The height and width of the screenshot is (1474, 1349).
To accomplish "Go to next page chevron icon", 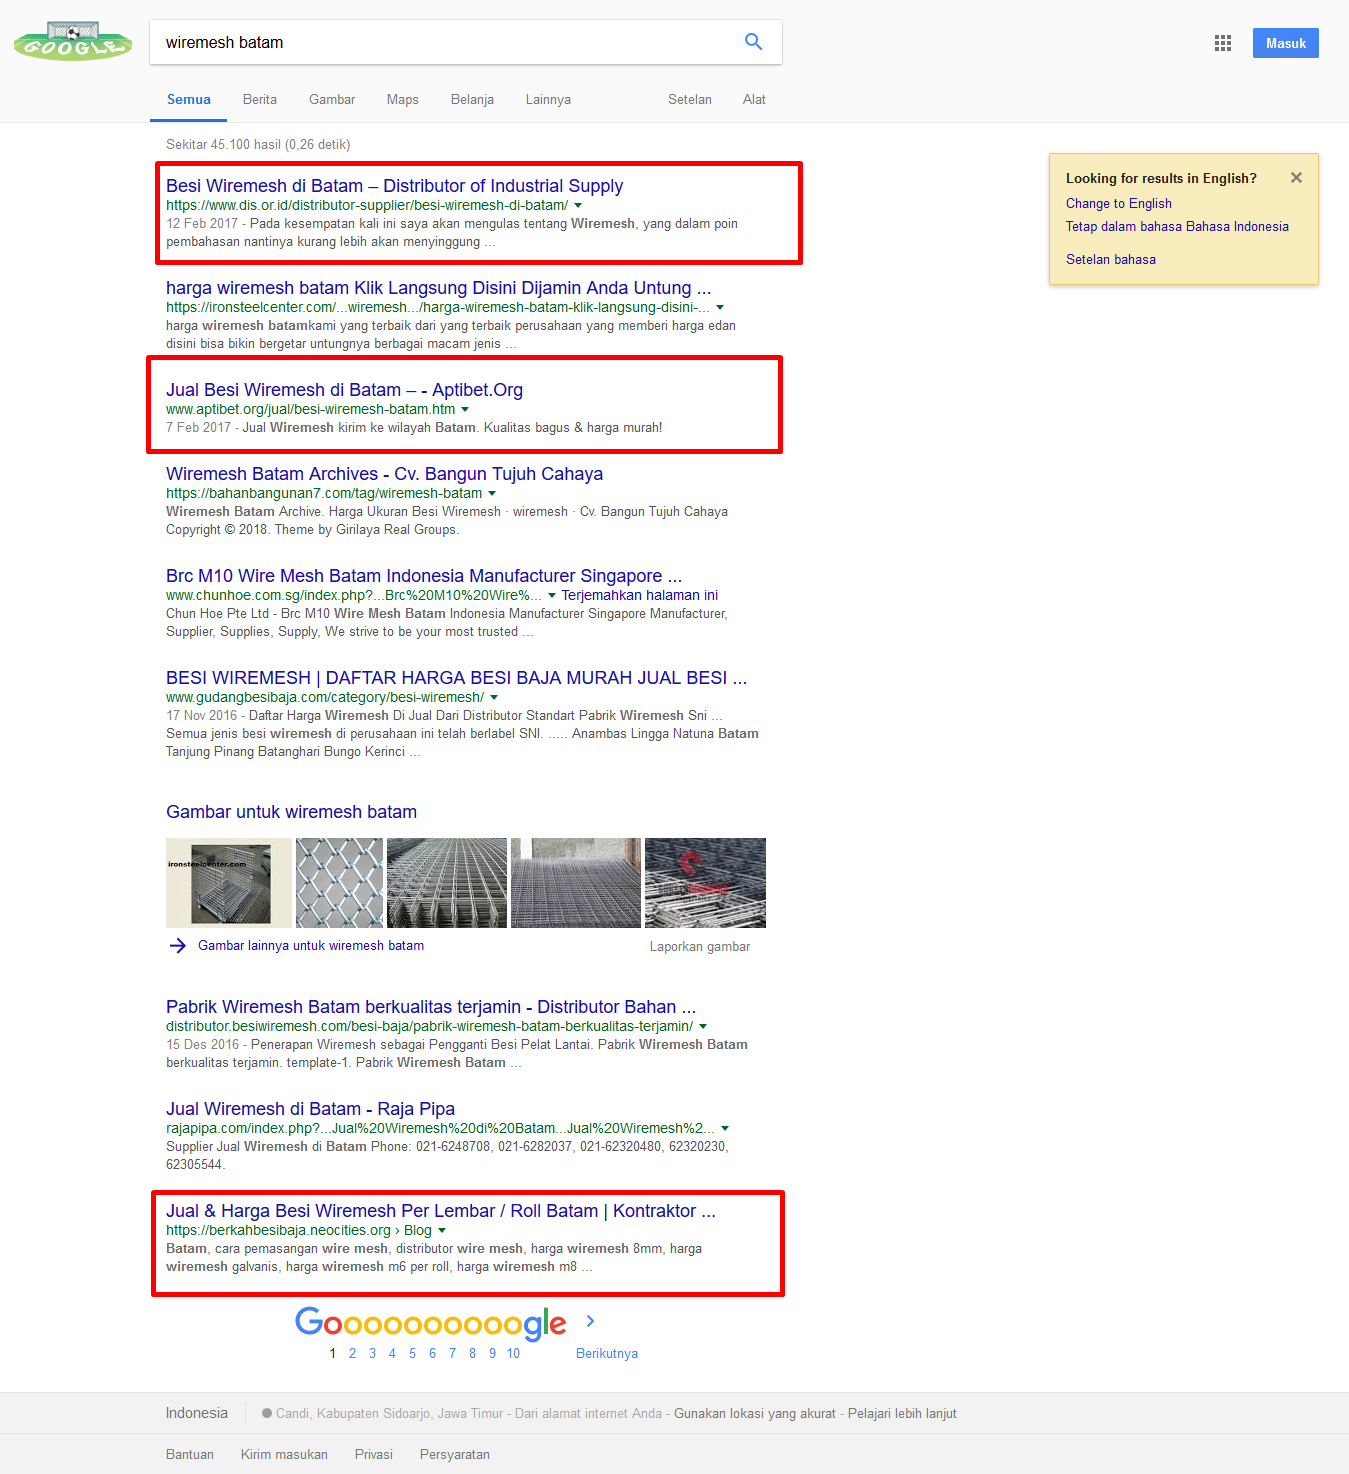I will click(x=591, y=1321).
